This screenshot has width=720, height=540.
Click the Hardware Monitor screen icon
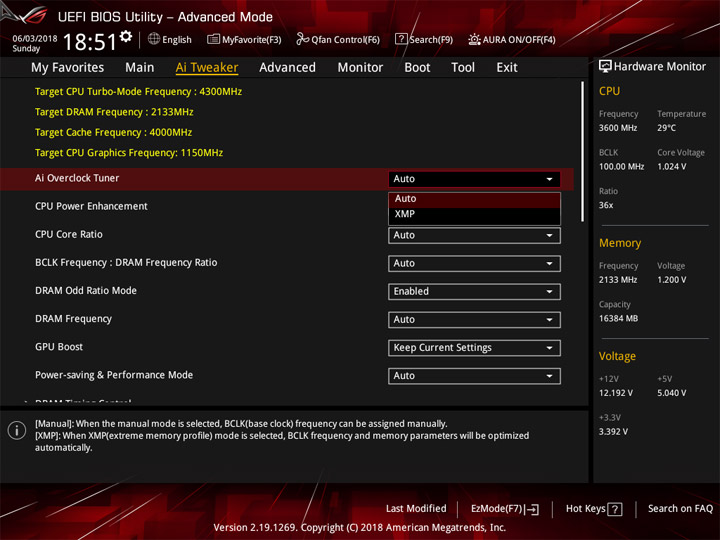[605, 67]
